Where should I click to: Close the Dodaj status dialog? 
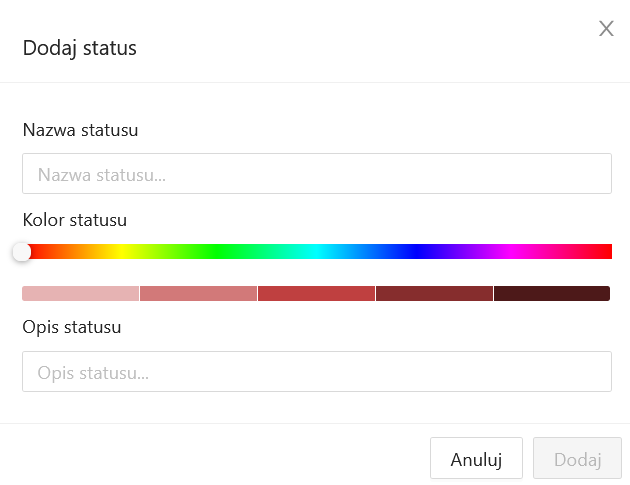606,29
